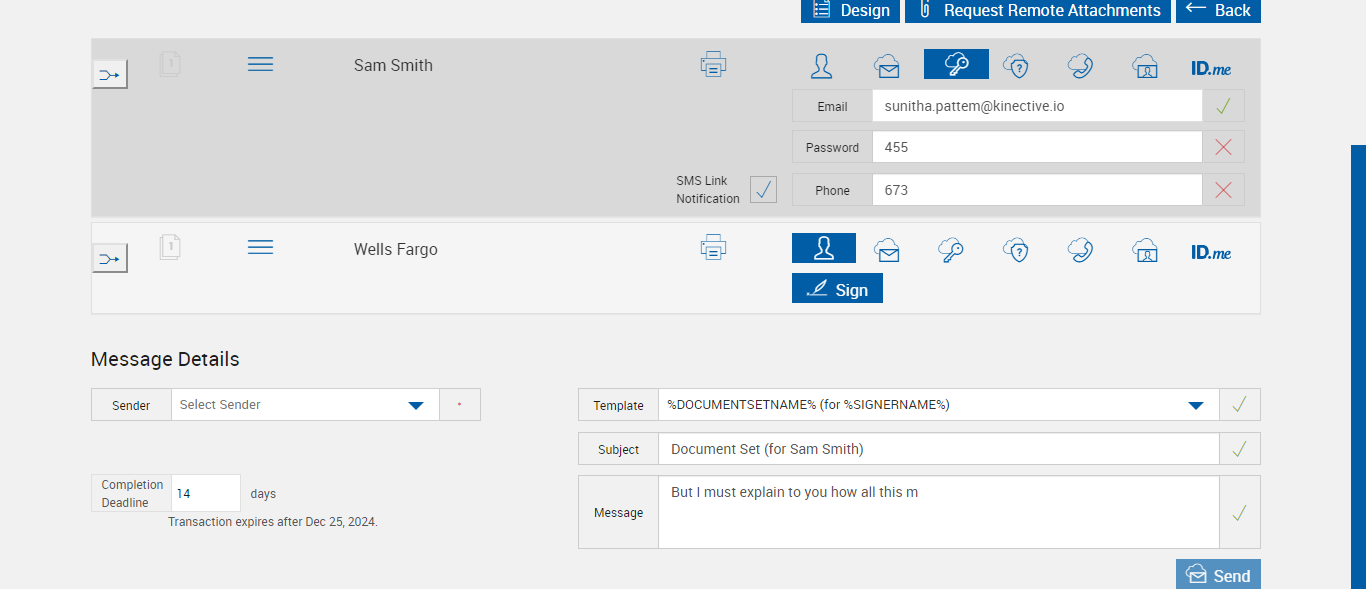Open the Design view
This screenshot has width=1366, height=589.
849,10
